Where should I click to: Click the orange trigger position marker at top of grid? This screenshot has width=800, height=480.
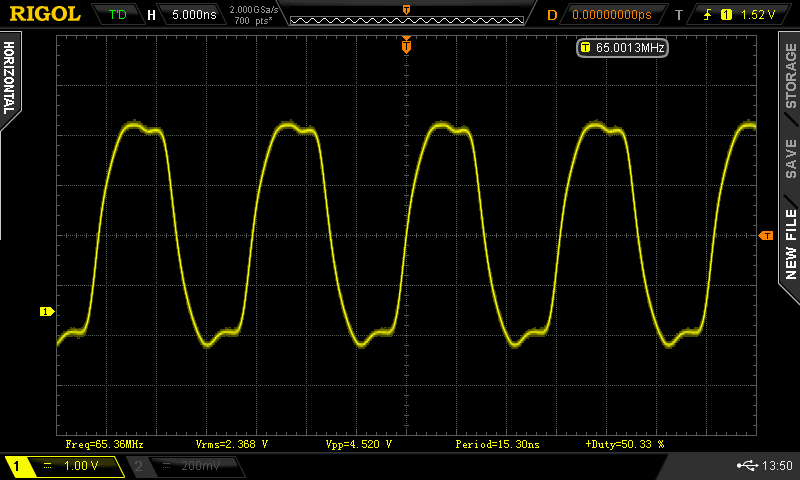(406, 45)
